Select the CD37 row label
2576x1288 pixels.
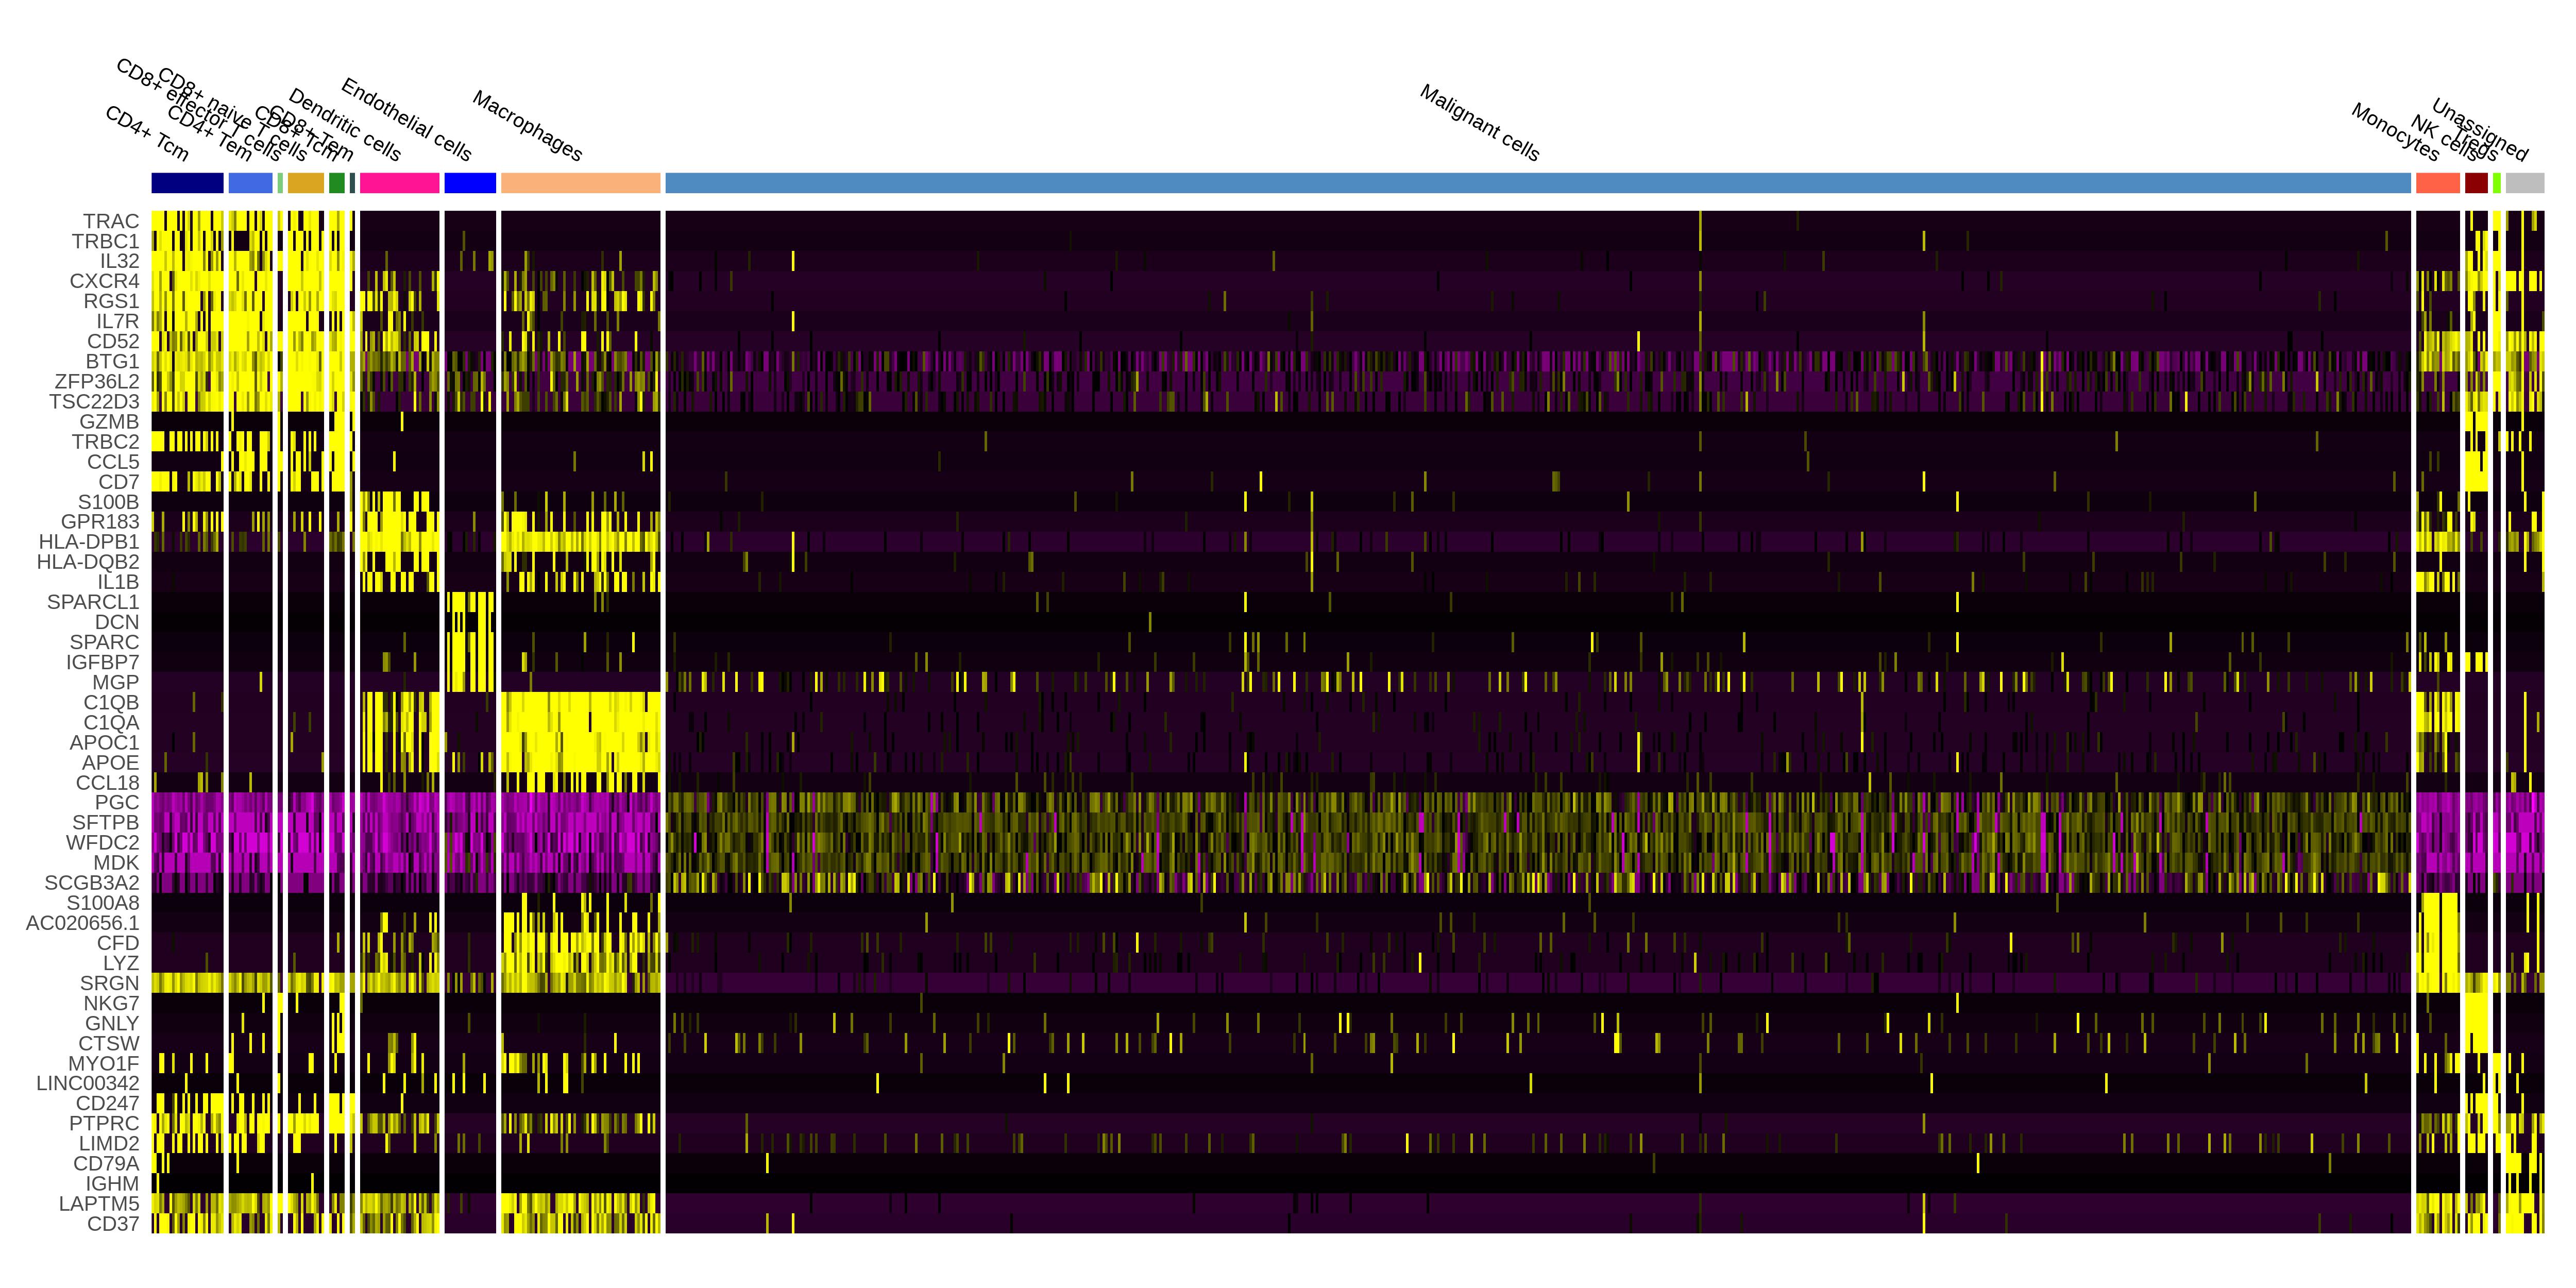(113, 1223)
